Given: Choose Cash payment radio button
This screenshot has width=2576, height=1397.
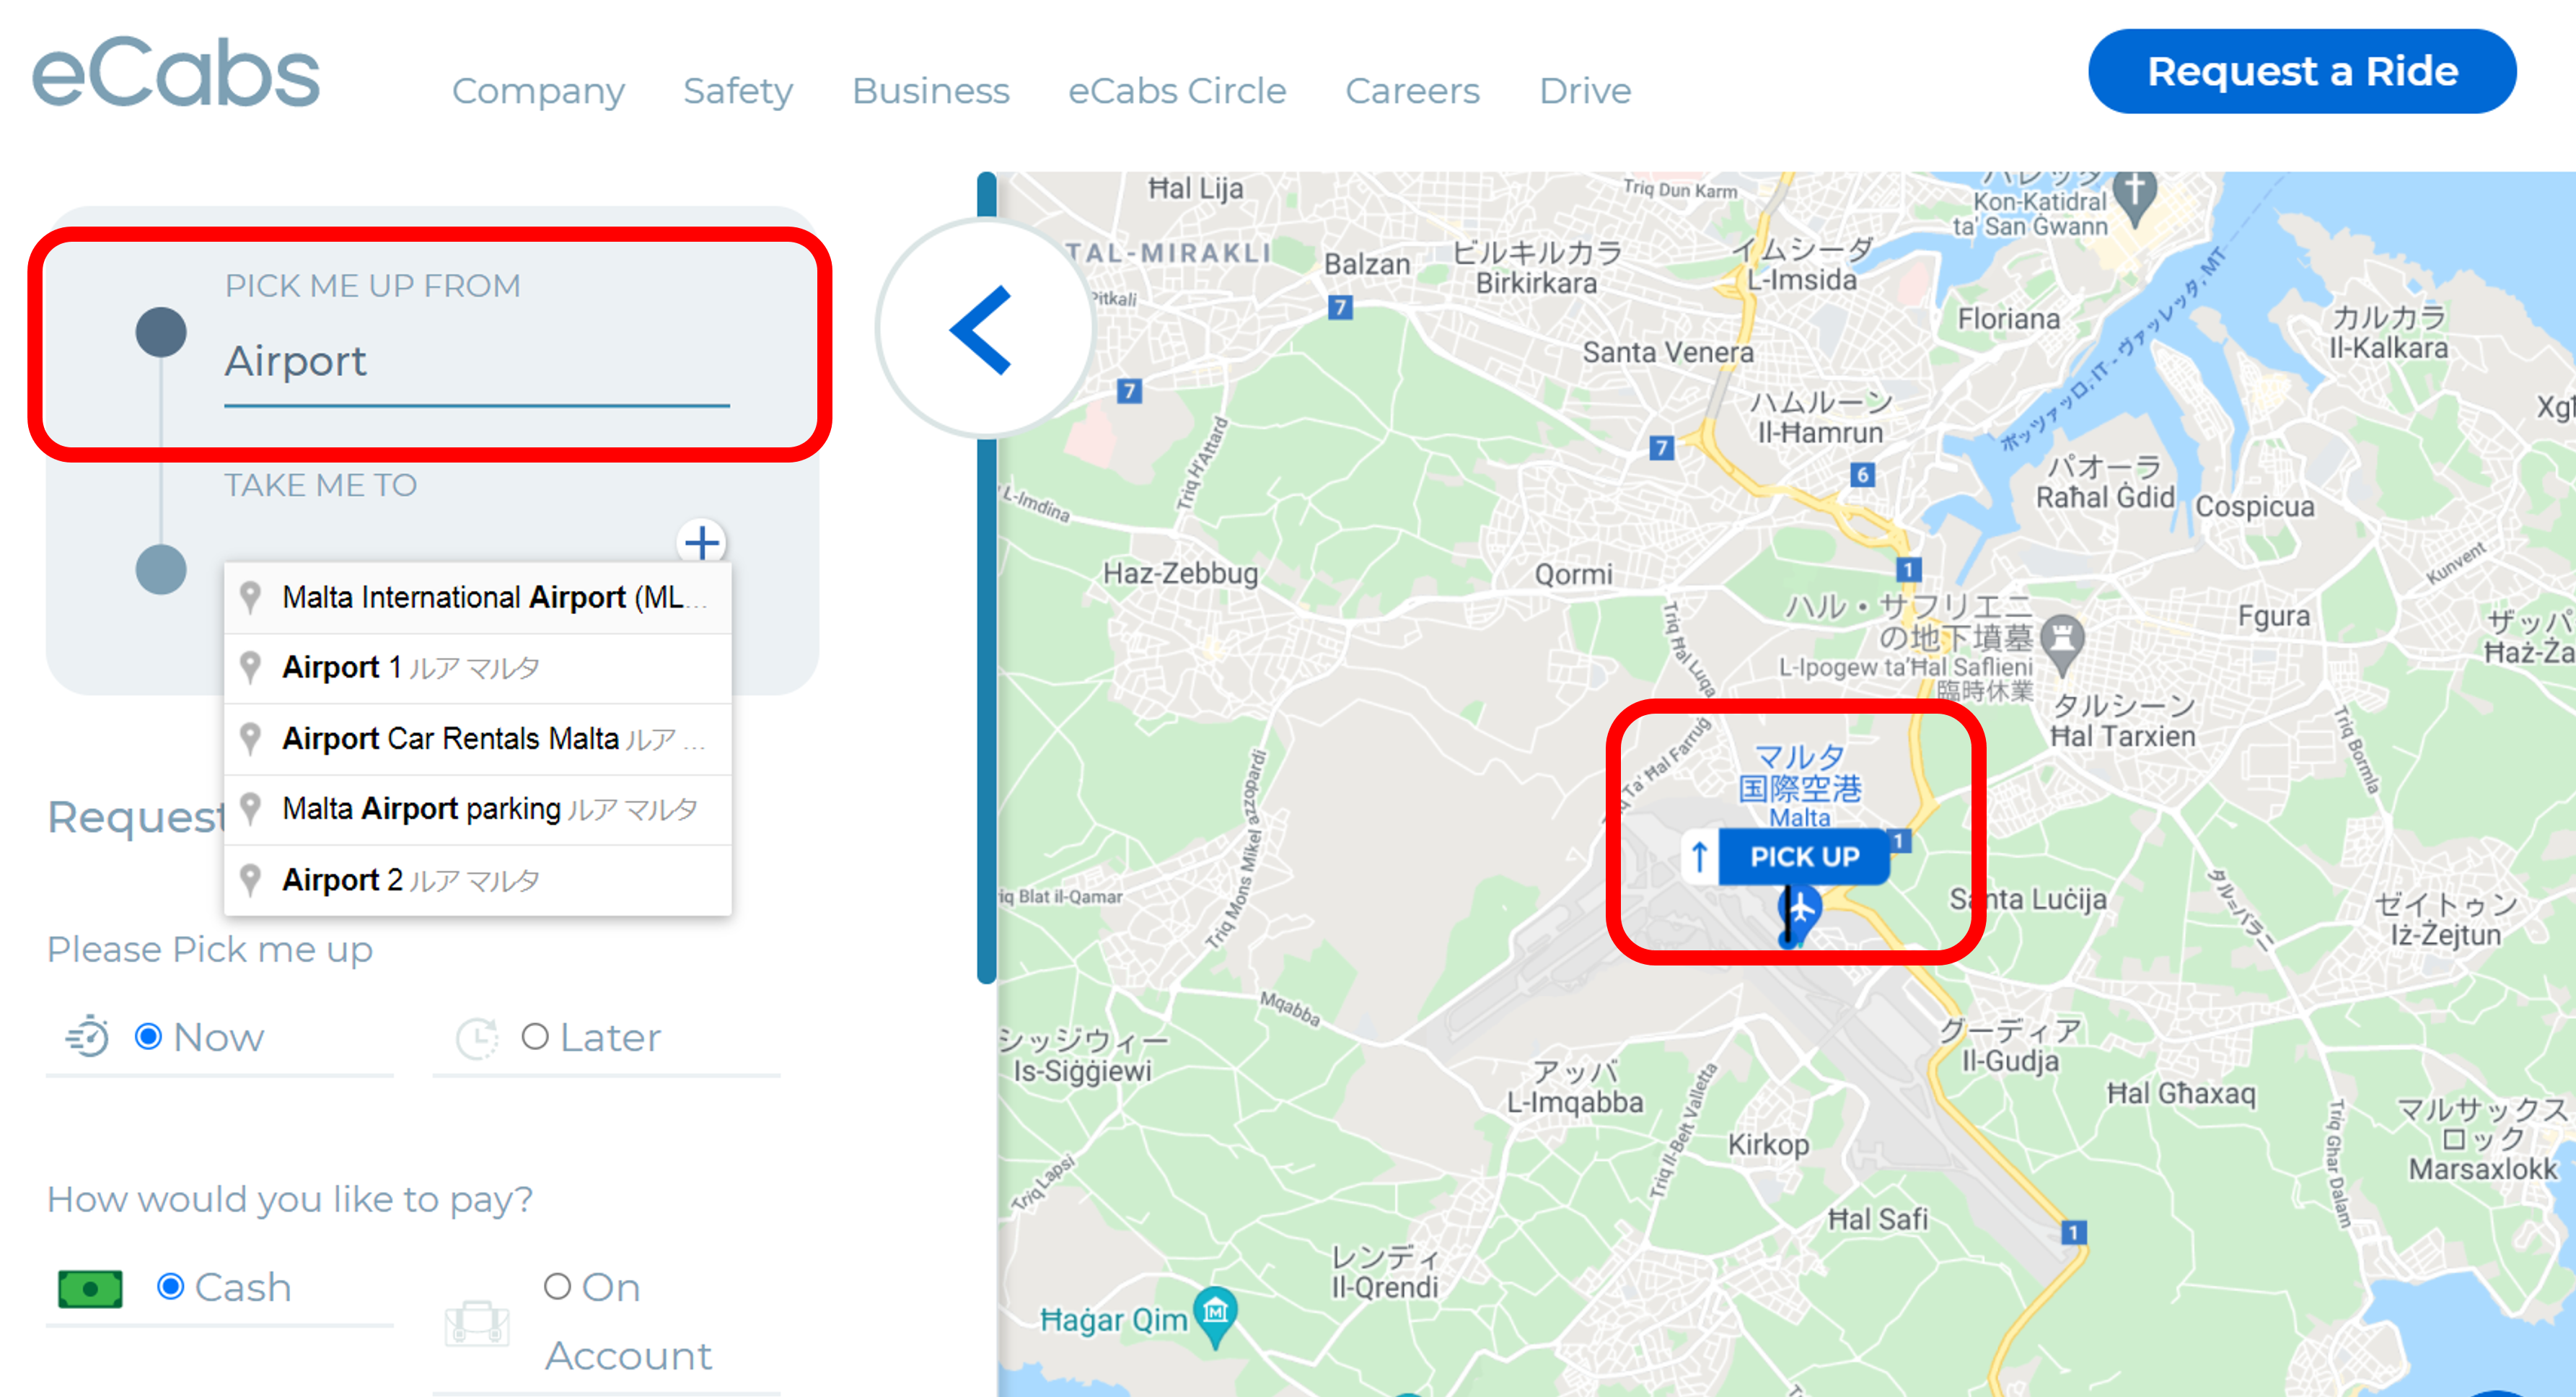Looking at the screenshot, I should (x=171, y=1287).
